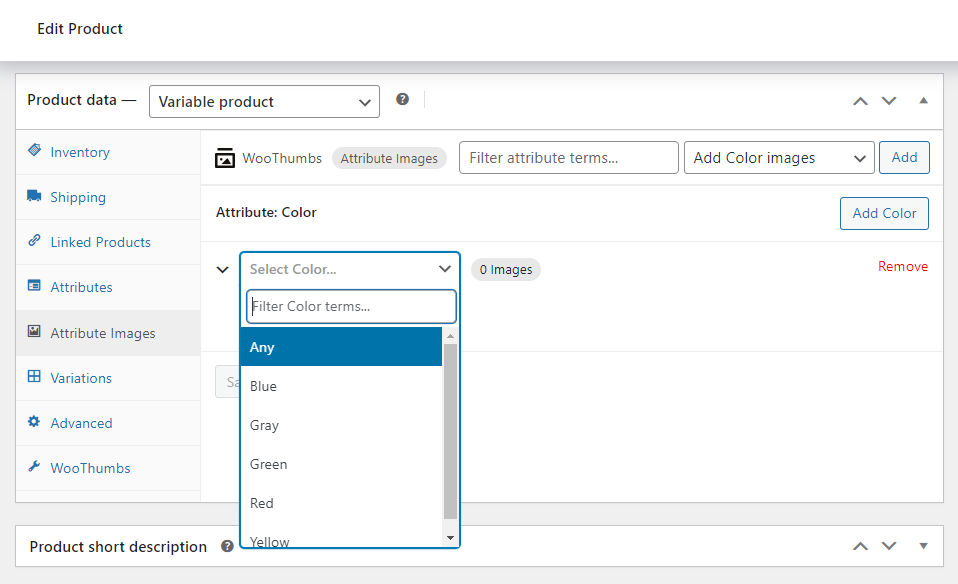Open the Variable product type dropdown
The image size is (958, 584).
[264, 101]
